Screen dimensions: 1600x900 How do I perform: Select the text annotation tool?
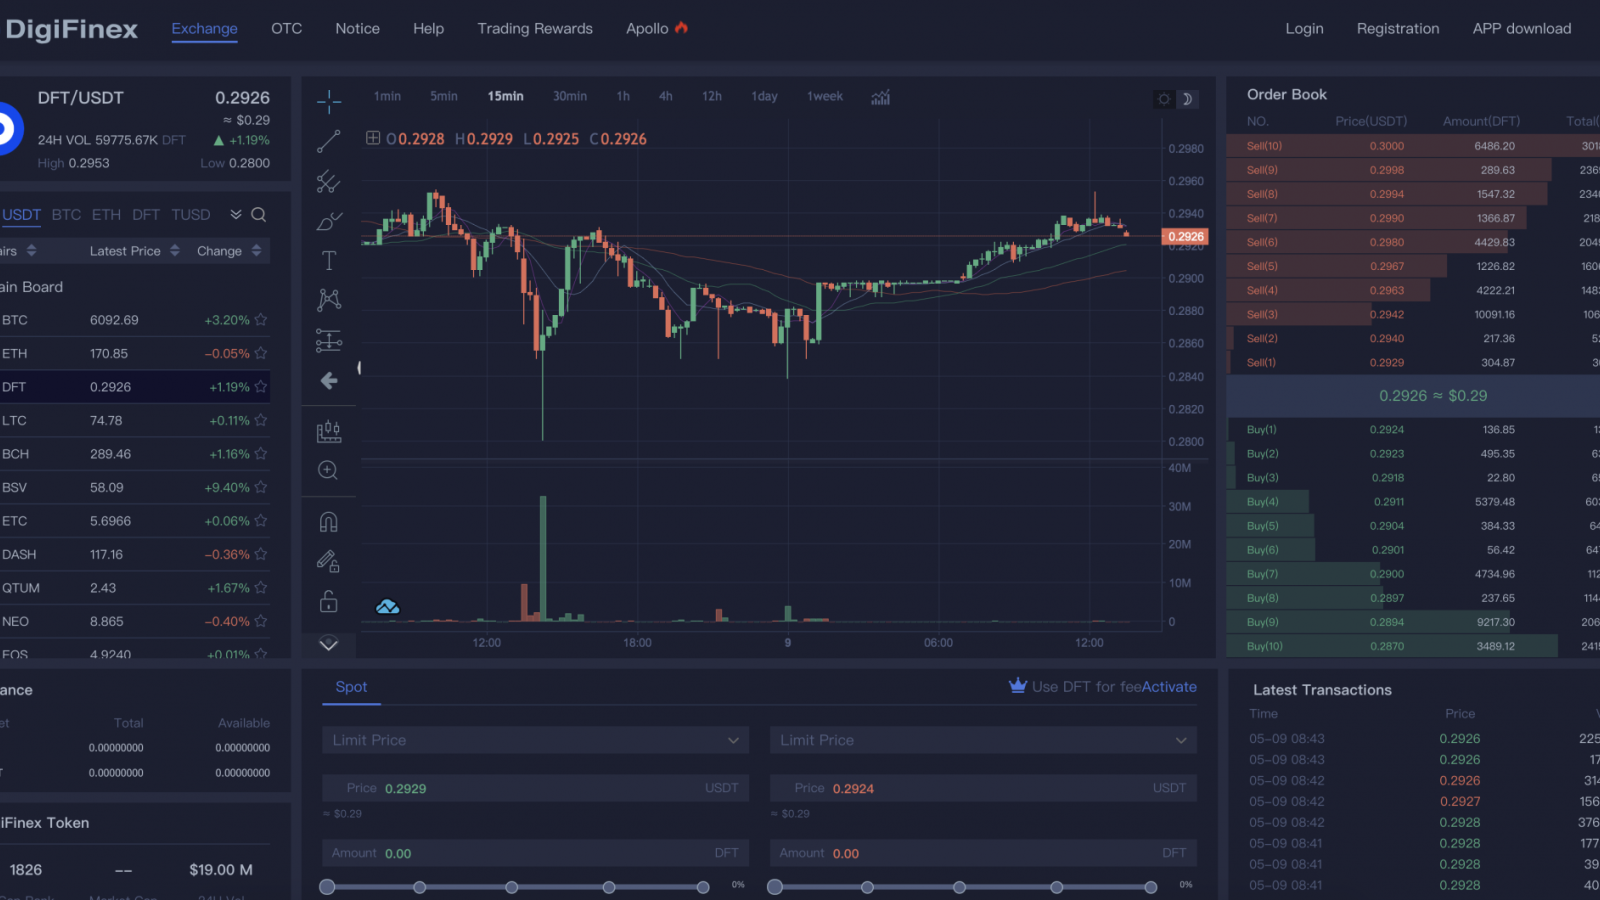pos(329,261)
